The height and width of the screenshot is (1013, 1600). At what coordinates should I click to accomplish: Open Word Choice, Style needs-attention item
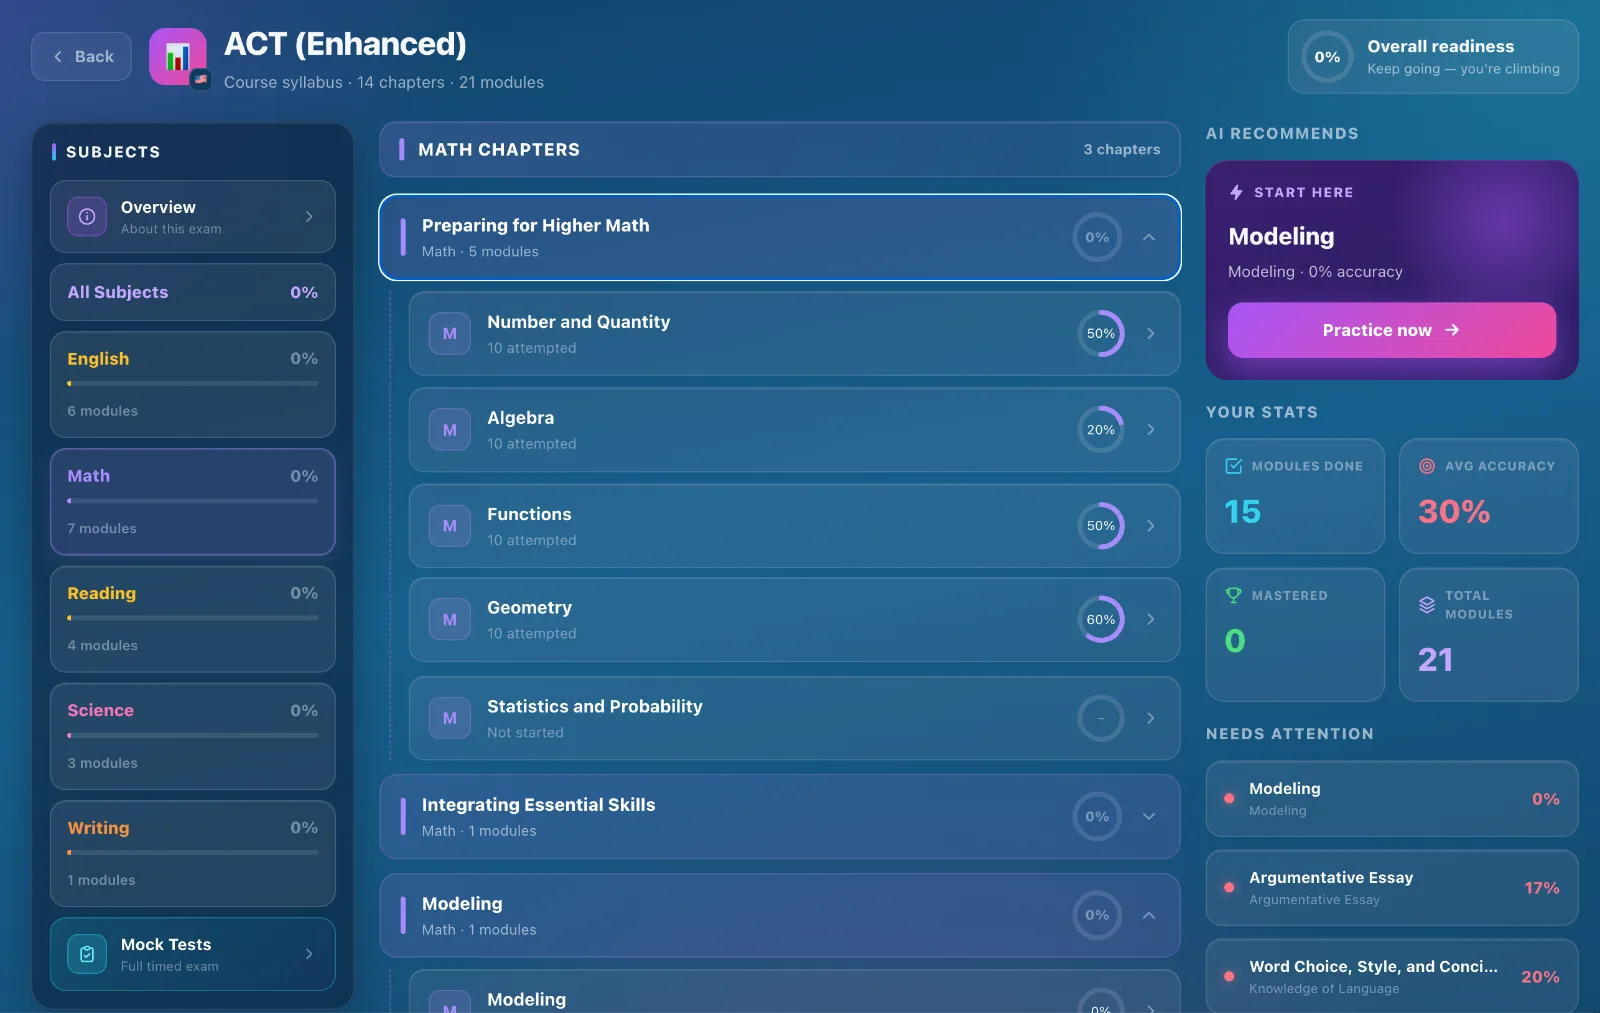(x=1392, y=976)
